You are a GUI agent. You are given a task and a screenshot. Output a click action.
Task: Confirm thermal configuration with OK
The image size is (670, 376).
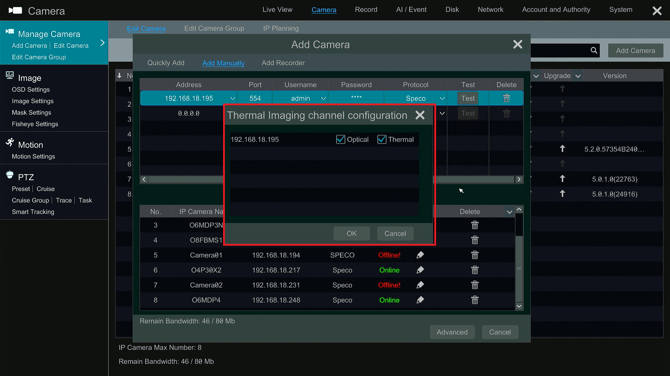[351, 234]
